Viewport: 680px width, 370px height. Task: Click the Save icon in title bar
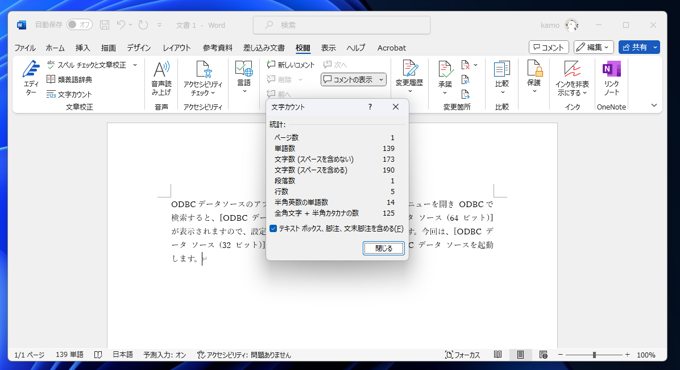105,25
